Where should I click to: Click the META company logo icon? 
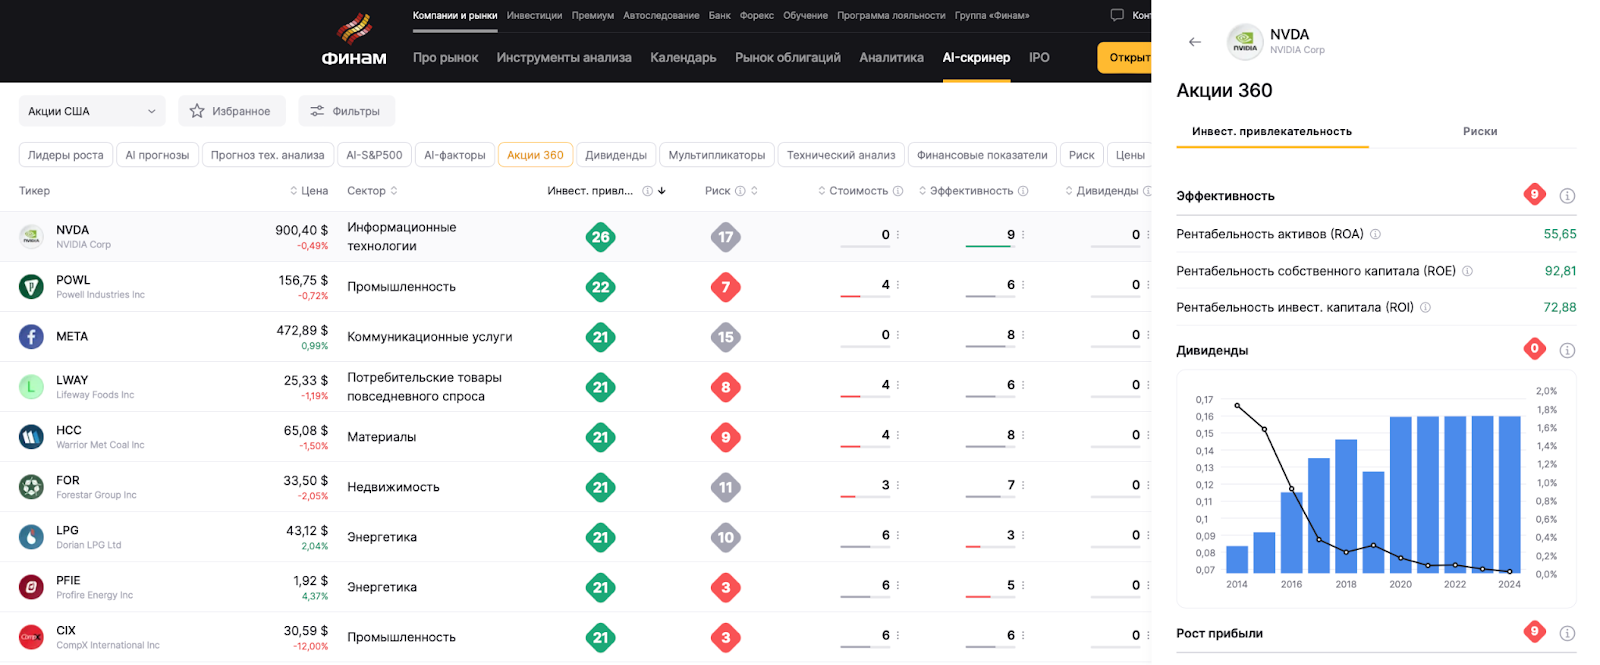tap(31, 337)
